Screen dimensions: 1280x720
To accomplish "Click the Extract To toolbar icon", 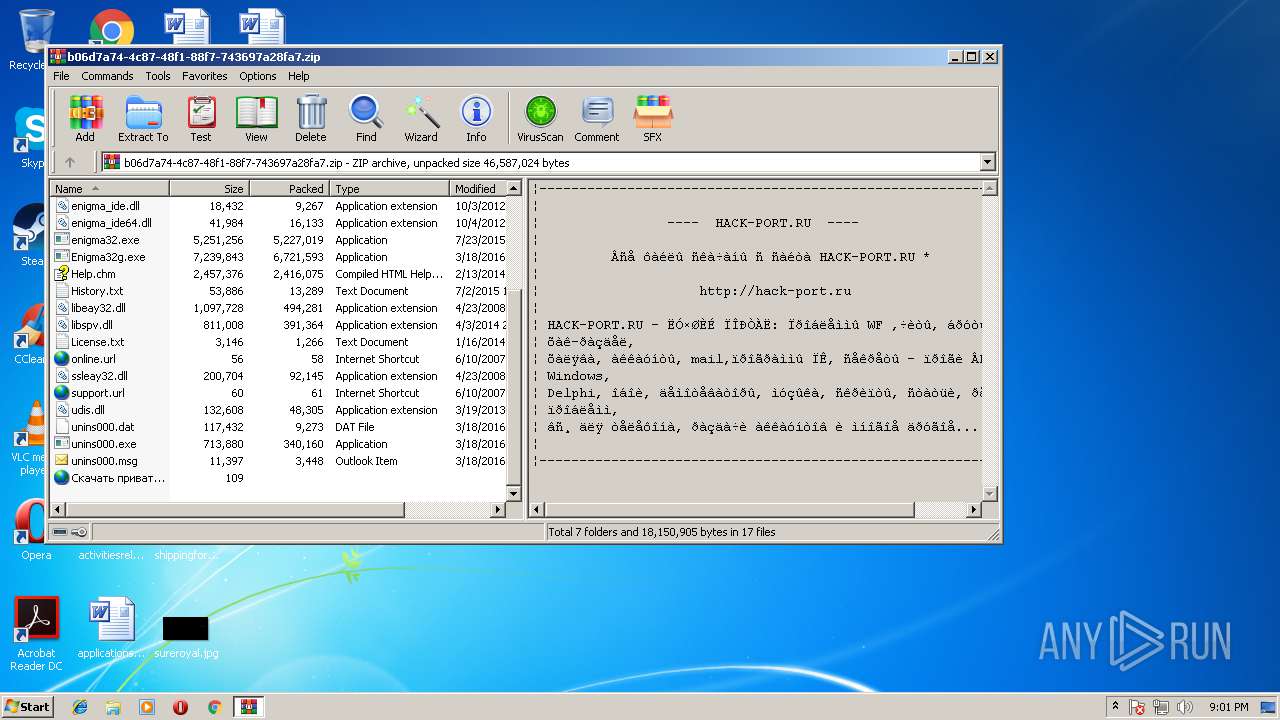I will pyautogui.click(x=143, y=119).
